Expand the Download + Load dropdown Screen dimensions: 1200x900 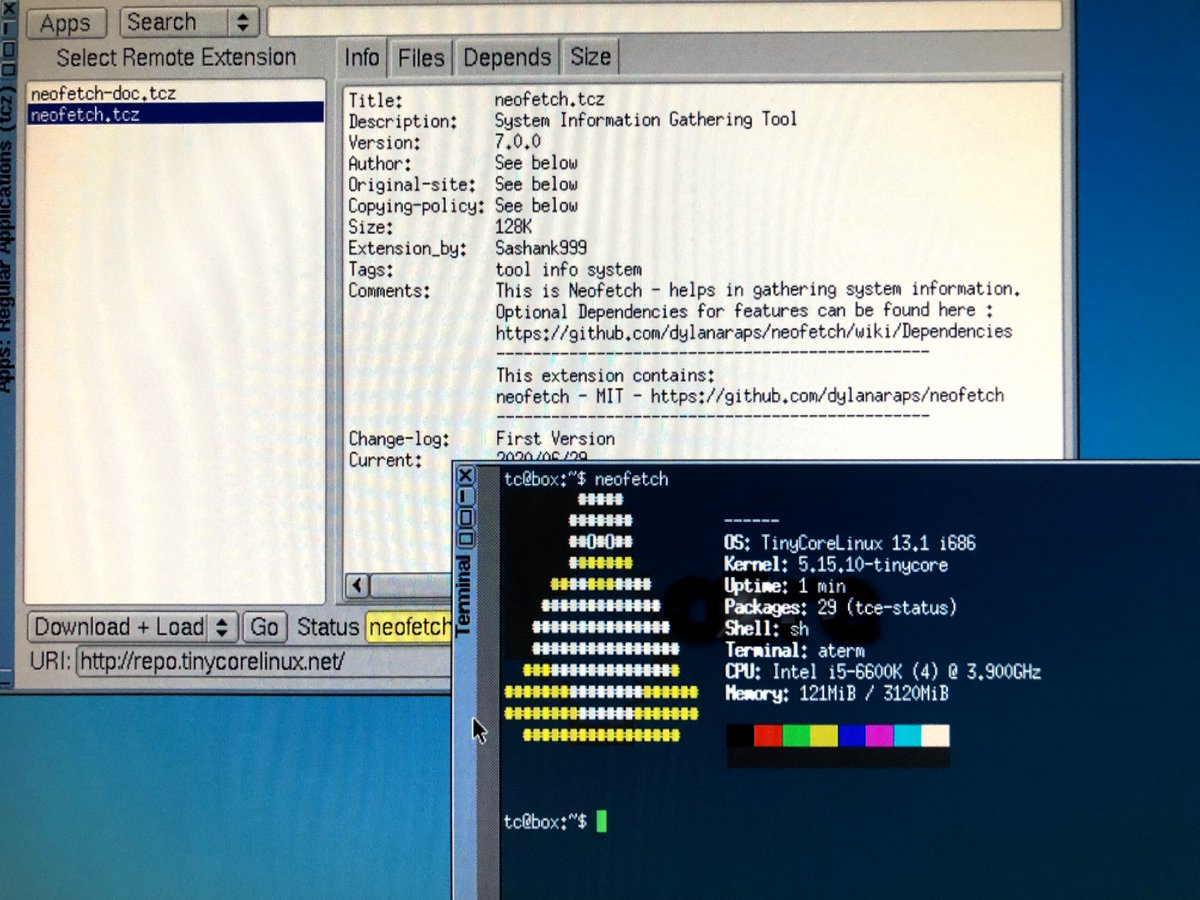[x=132, y=627]
